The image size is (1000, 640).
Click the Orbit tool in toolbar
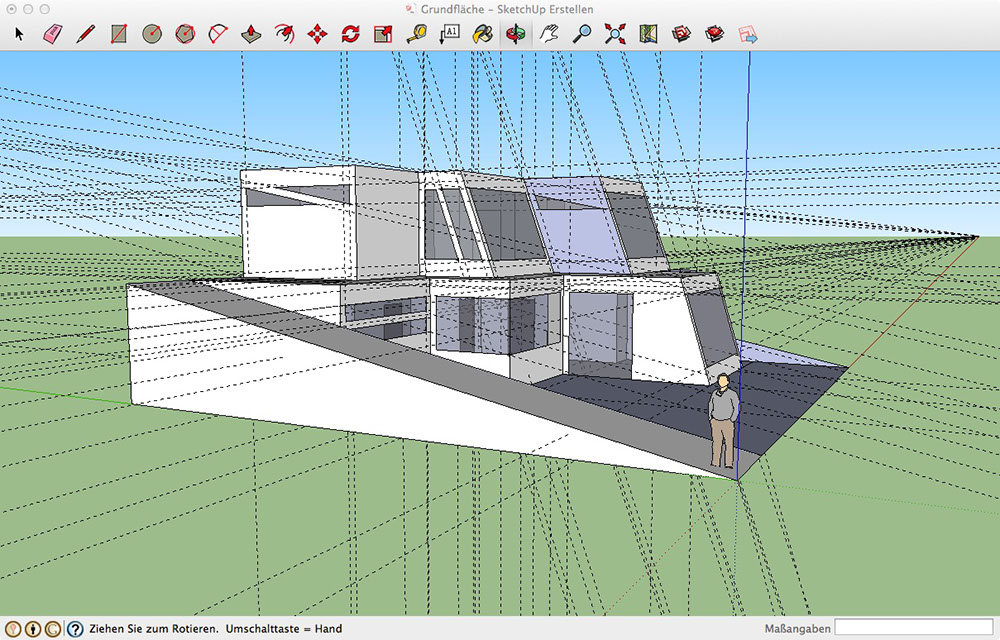[515, 34]
